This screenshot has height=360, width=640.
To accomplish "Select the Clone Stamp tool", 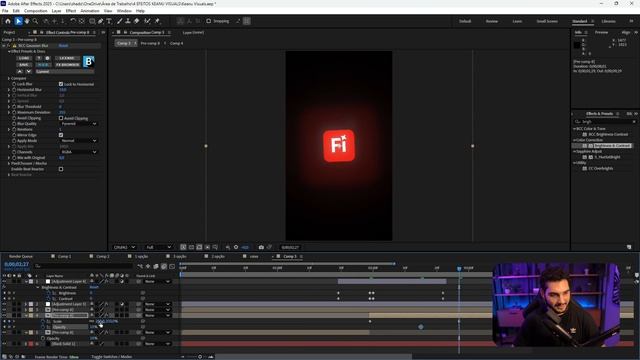I will click(128, 21).
